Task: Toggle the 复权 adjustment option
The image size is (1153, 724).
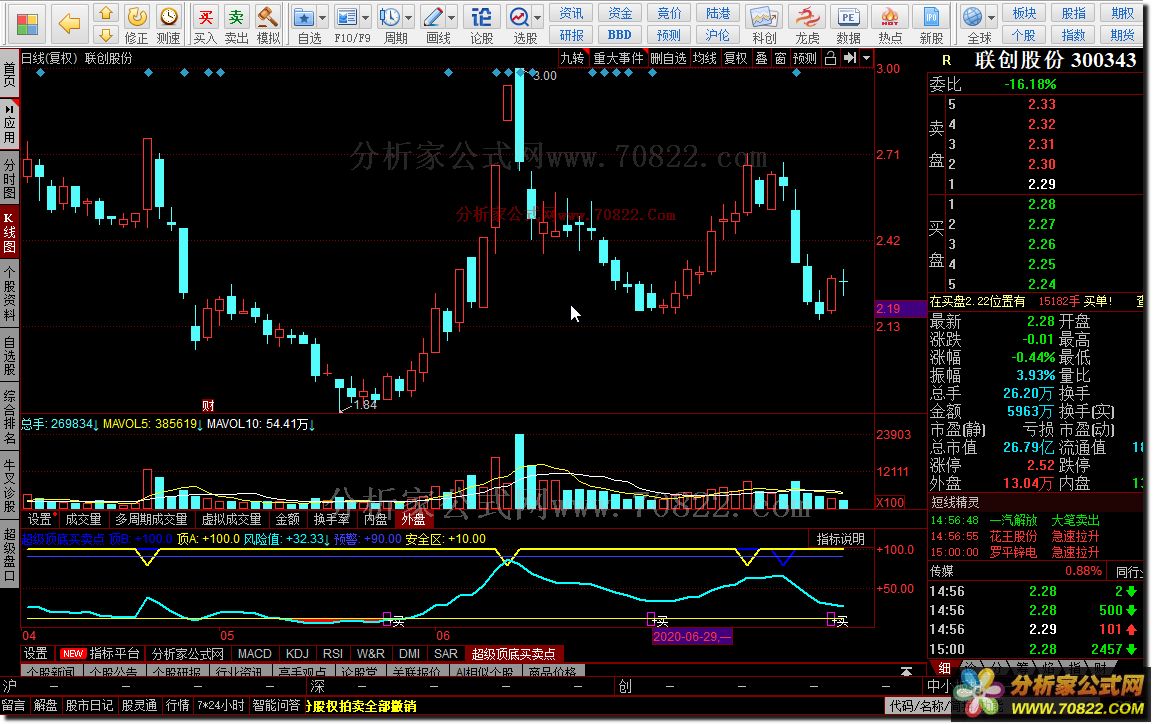Action: pyautogui.click(x=735, y=58)
